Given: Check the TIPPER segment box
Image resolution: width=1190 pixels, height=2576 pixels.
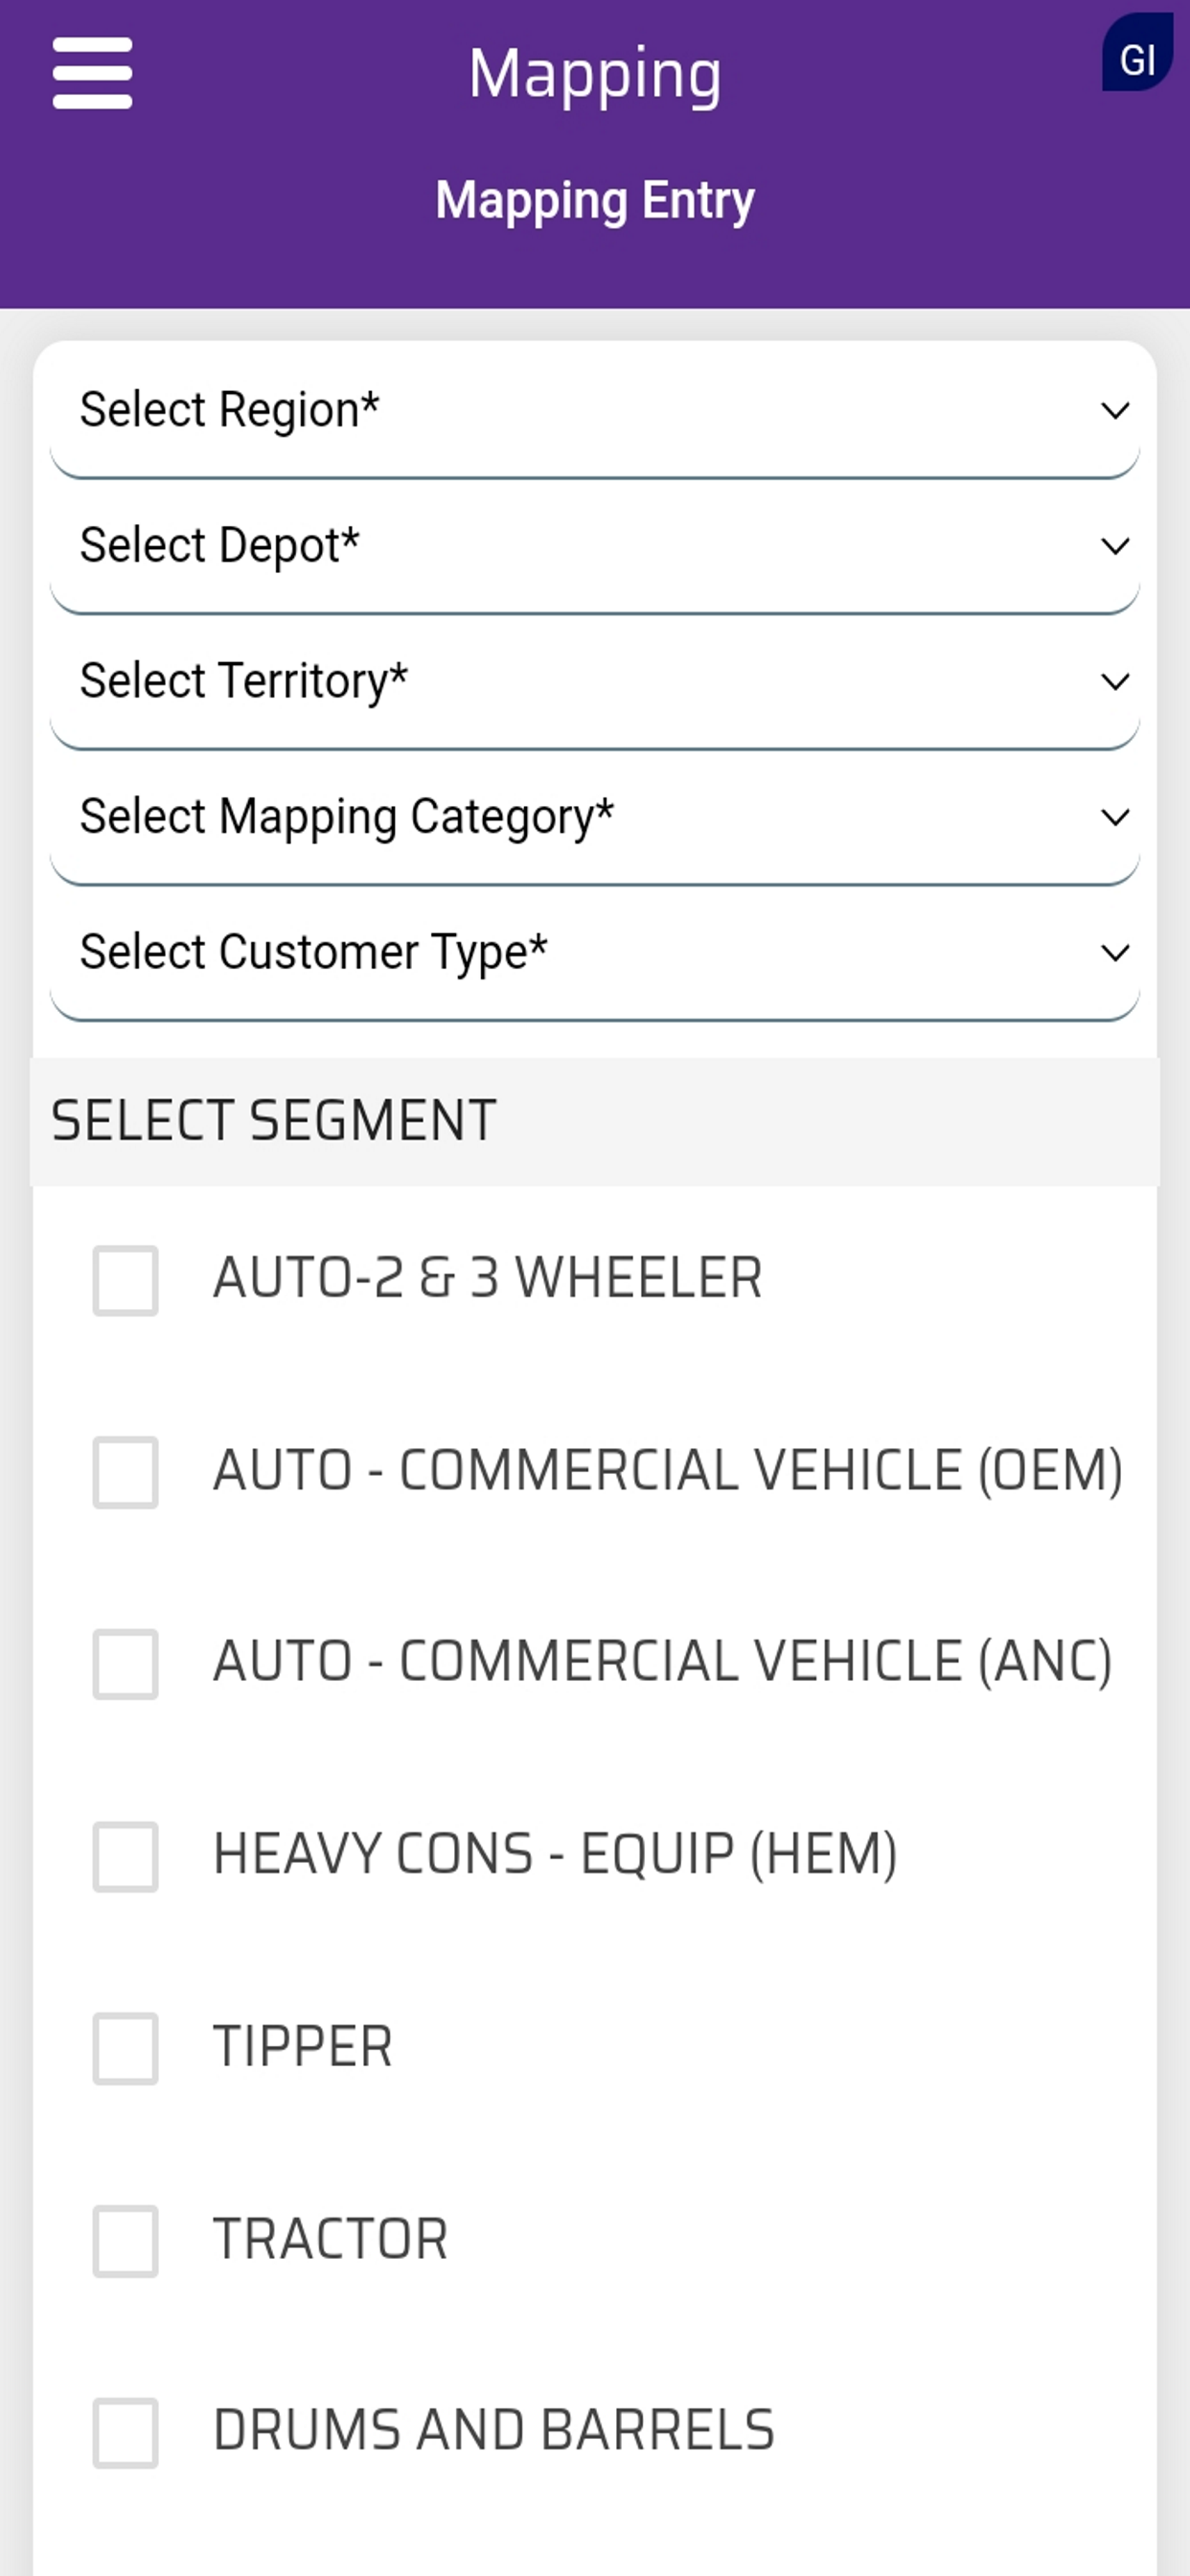Looking at the screenshot, I should pos(126,2049).
